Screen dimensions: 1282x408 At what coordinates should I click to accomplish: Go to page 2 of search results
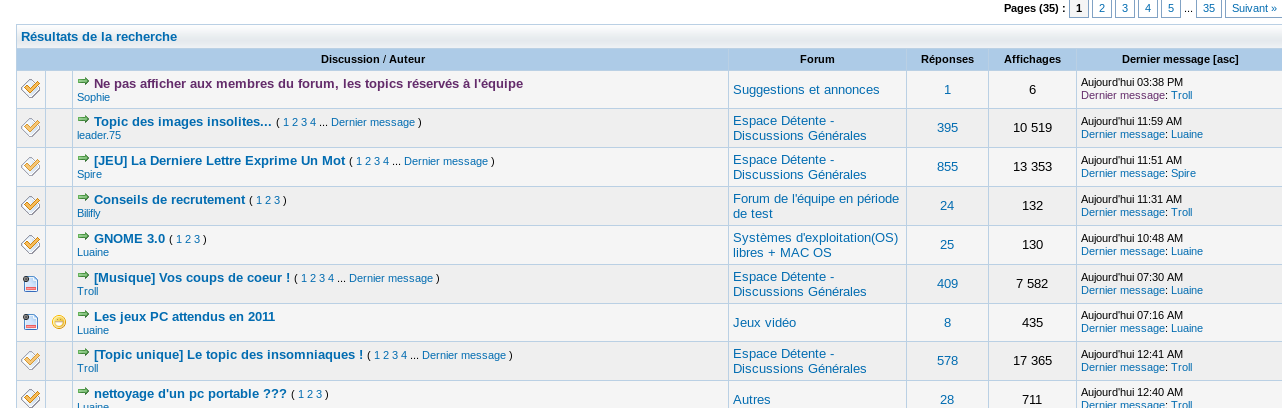[1101, 8]
